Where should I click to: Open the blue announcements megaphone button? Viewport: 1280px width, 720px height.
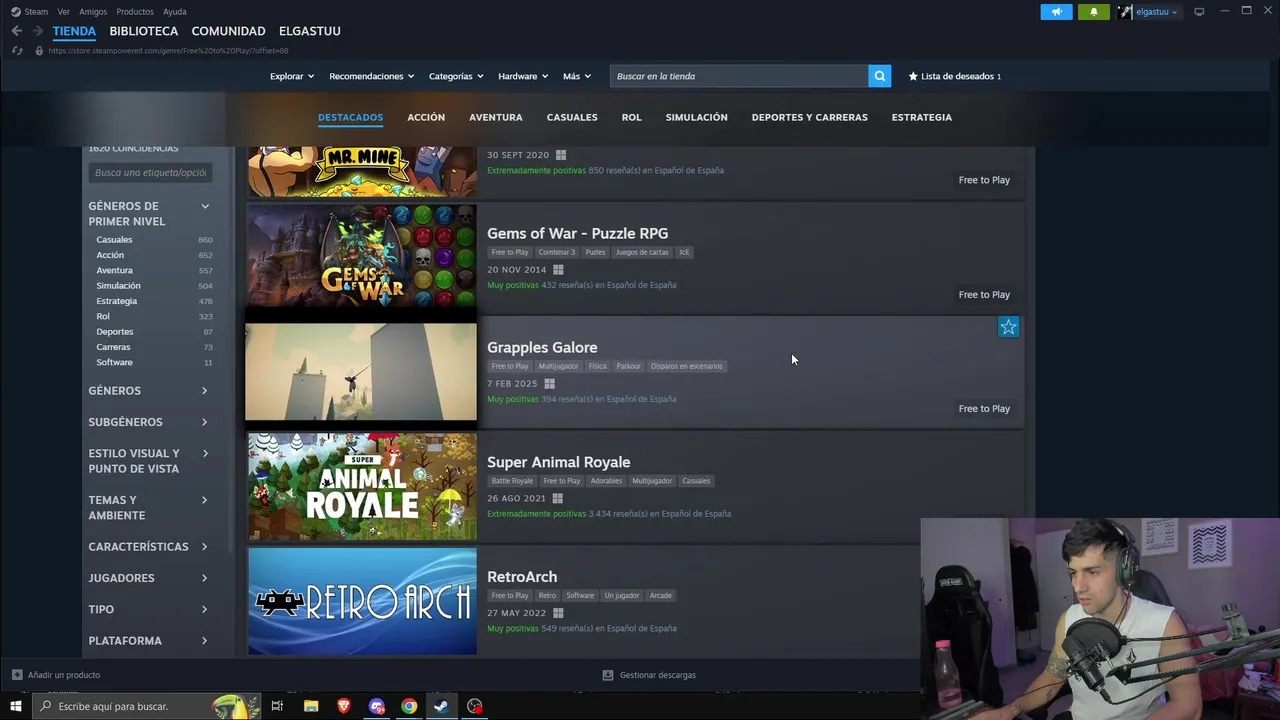pyautogui.click(x=1056, y=12)
